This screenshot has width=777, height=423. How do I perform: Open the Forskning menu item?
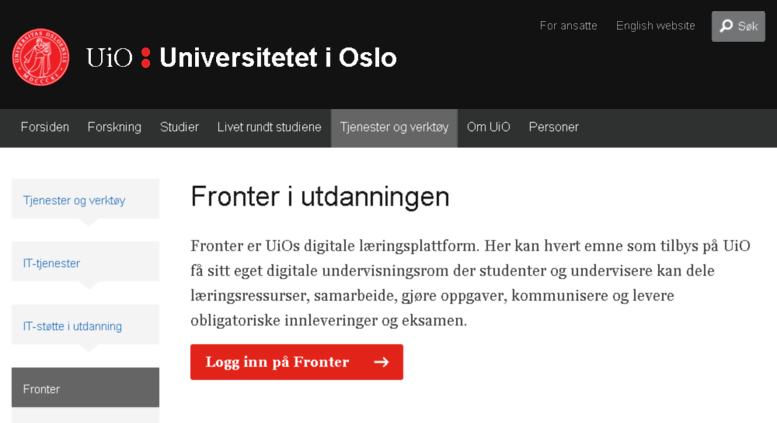click(114, 127)
